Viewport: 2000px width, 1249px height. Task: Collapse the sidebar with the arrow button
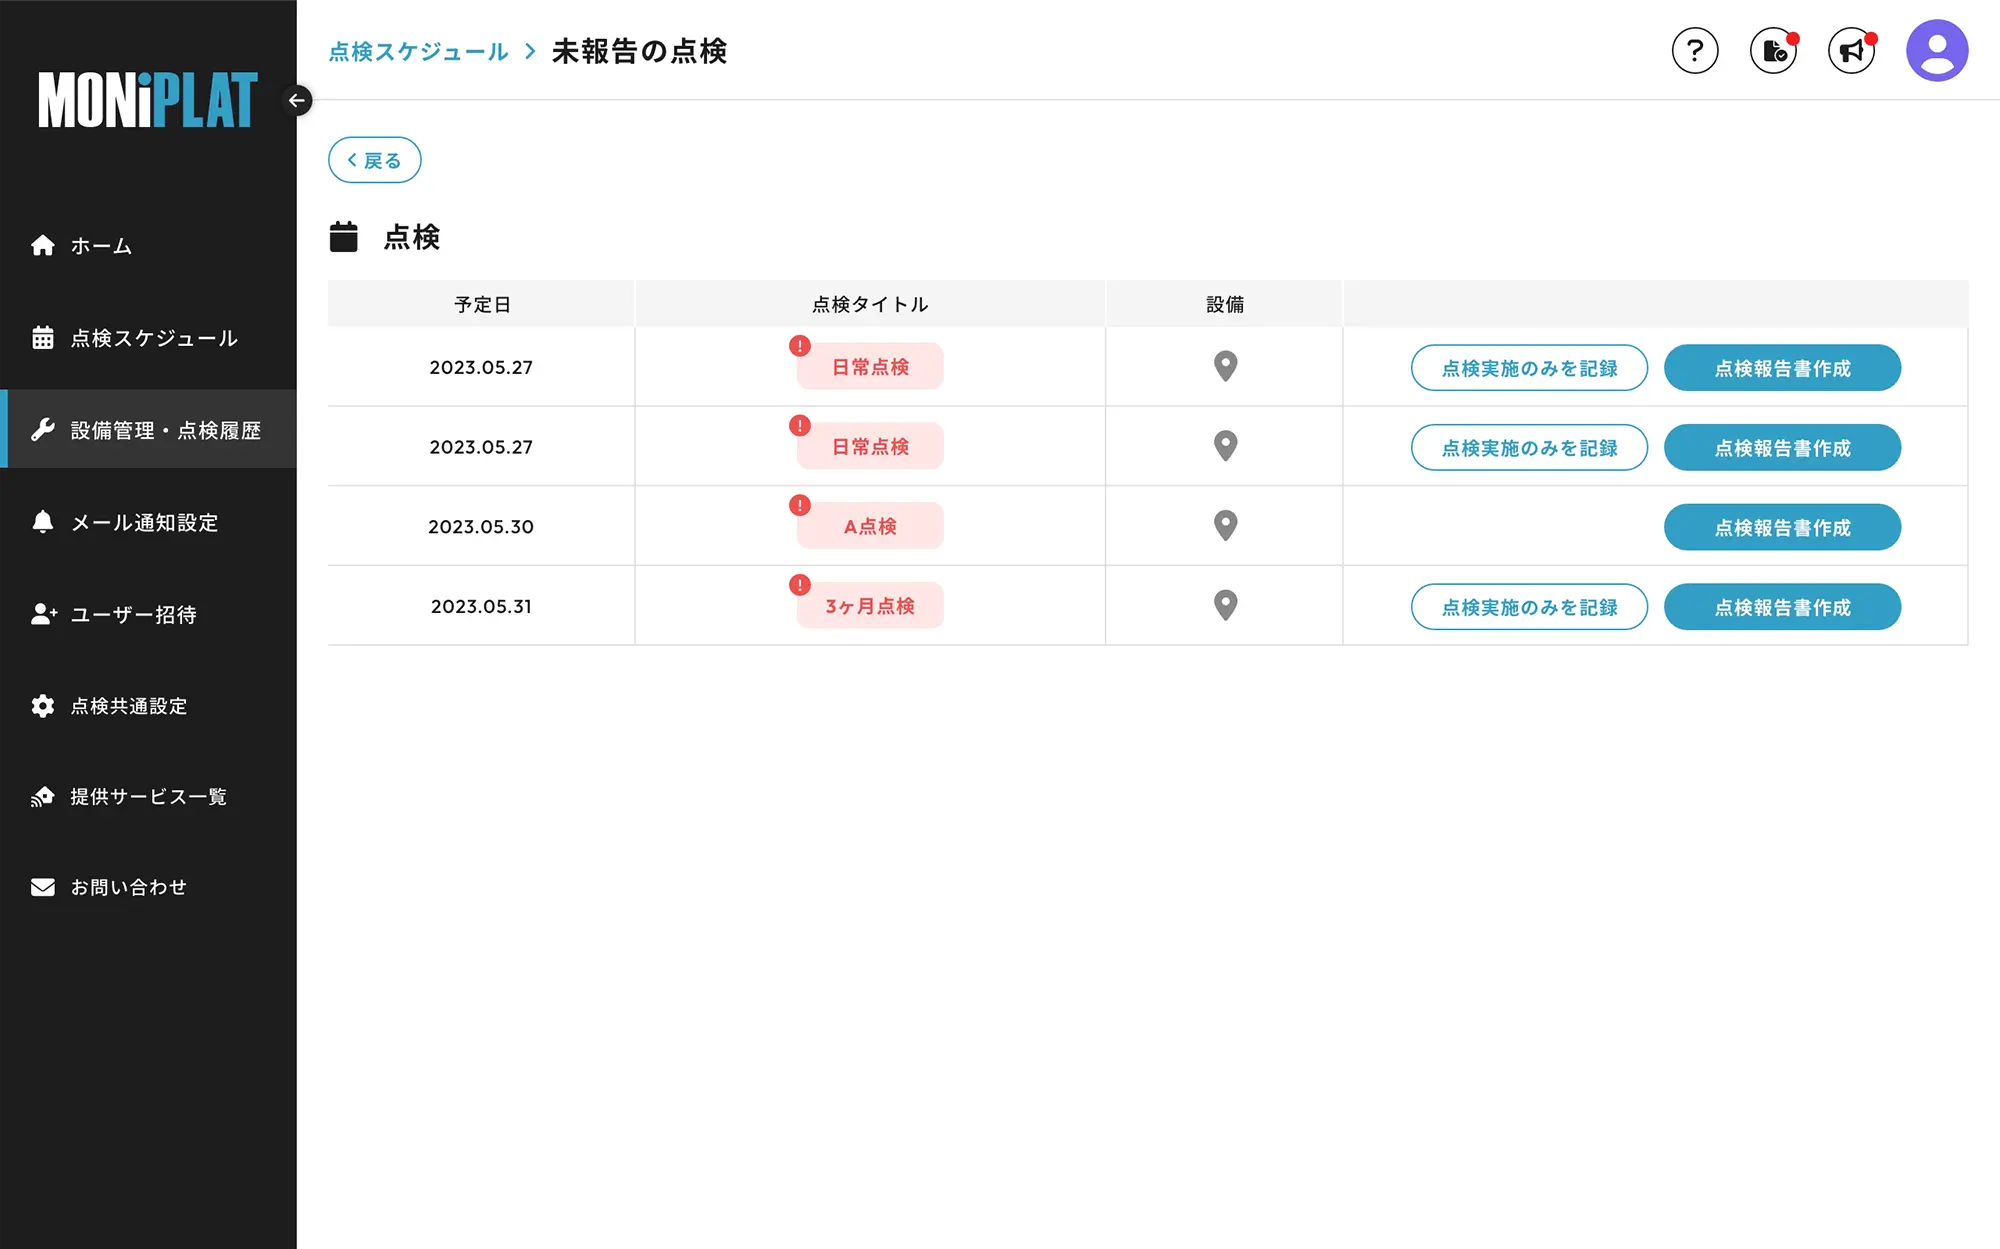[x=297, y=100]
